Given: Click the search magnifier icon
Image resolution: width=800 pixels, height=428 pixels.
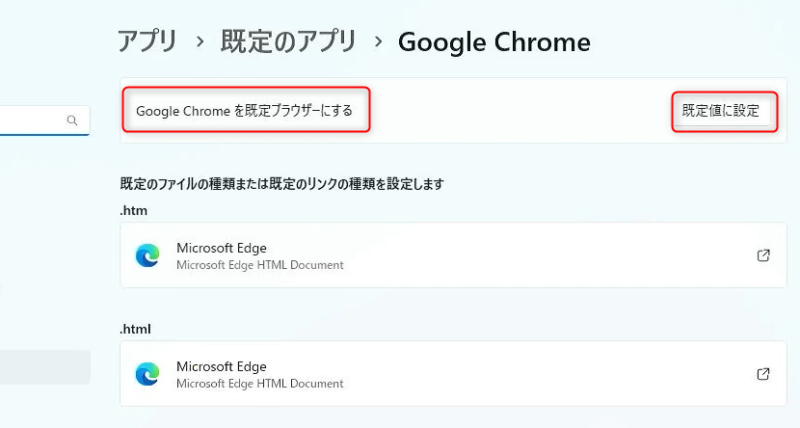Looking at the screenshot, I should point(72,120).
